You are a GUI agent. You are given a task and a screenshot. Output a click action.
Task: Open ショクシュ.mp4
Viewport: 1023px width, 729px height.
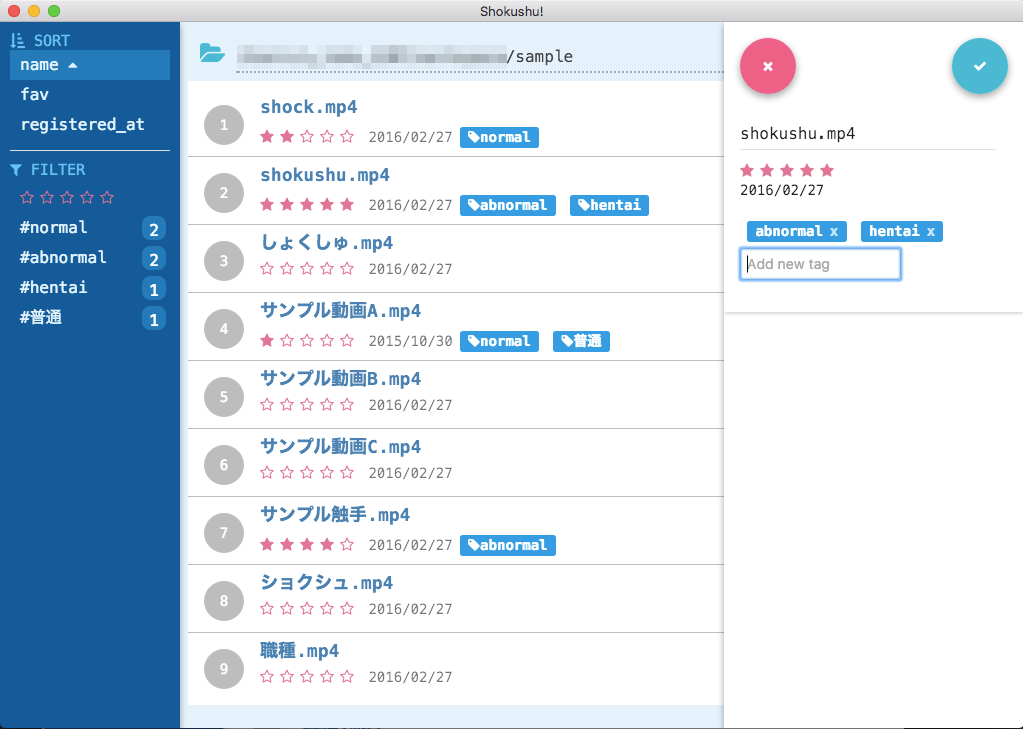pos(326,583)
